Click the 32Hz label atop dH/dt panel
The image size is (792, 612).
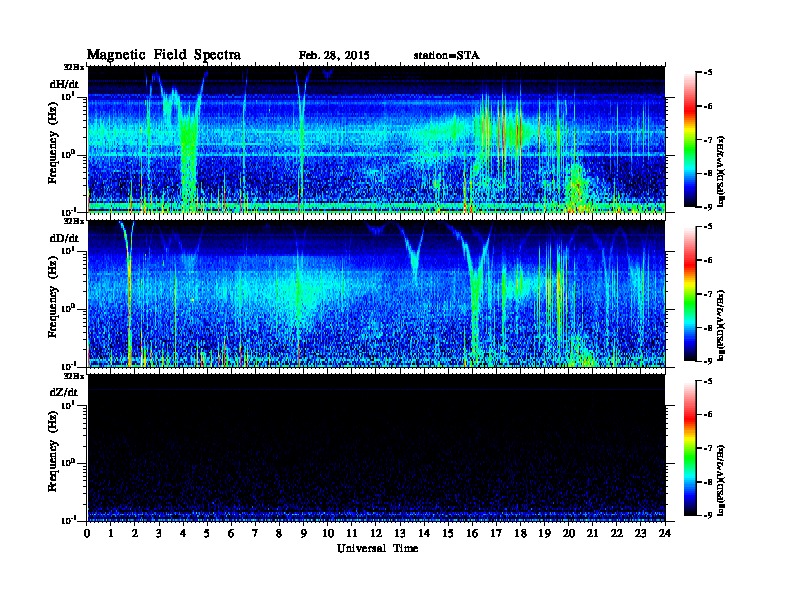[73, 67]
